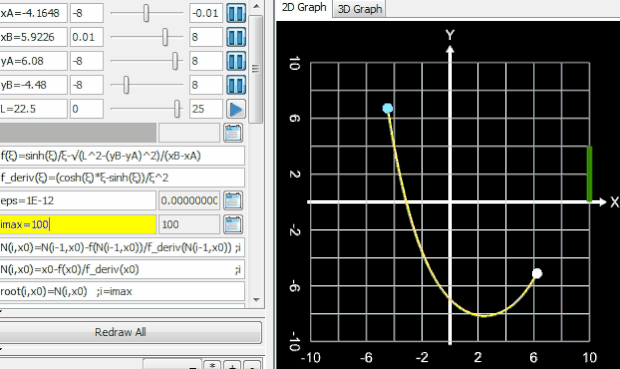Edit the yA=6.08 value field
This screenshot has width=620, height=369.
coord(33,61)
